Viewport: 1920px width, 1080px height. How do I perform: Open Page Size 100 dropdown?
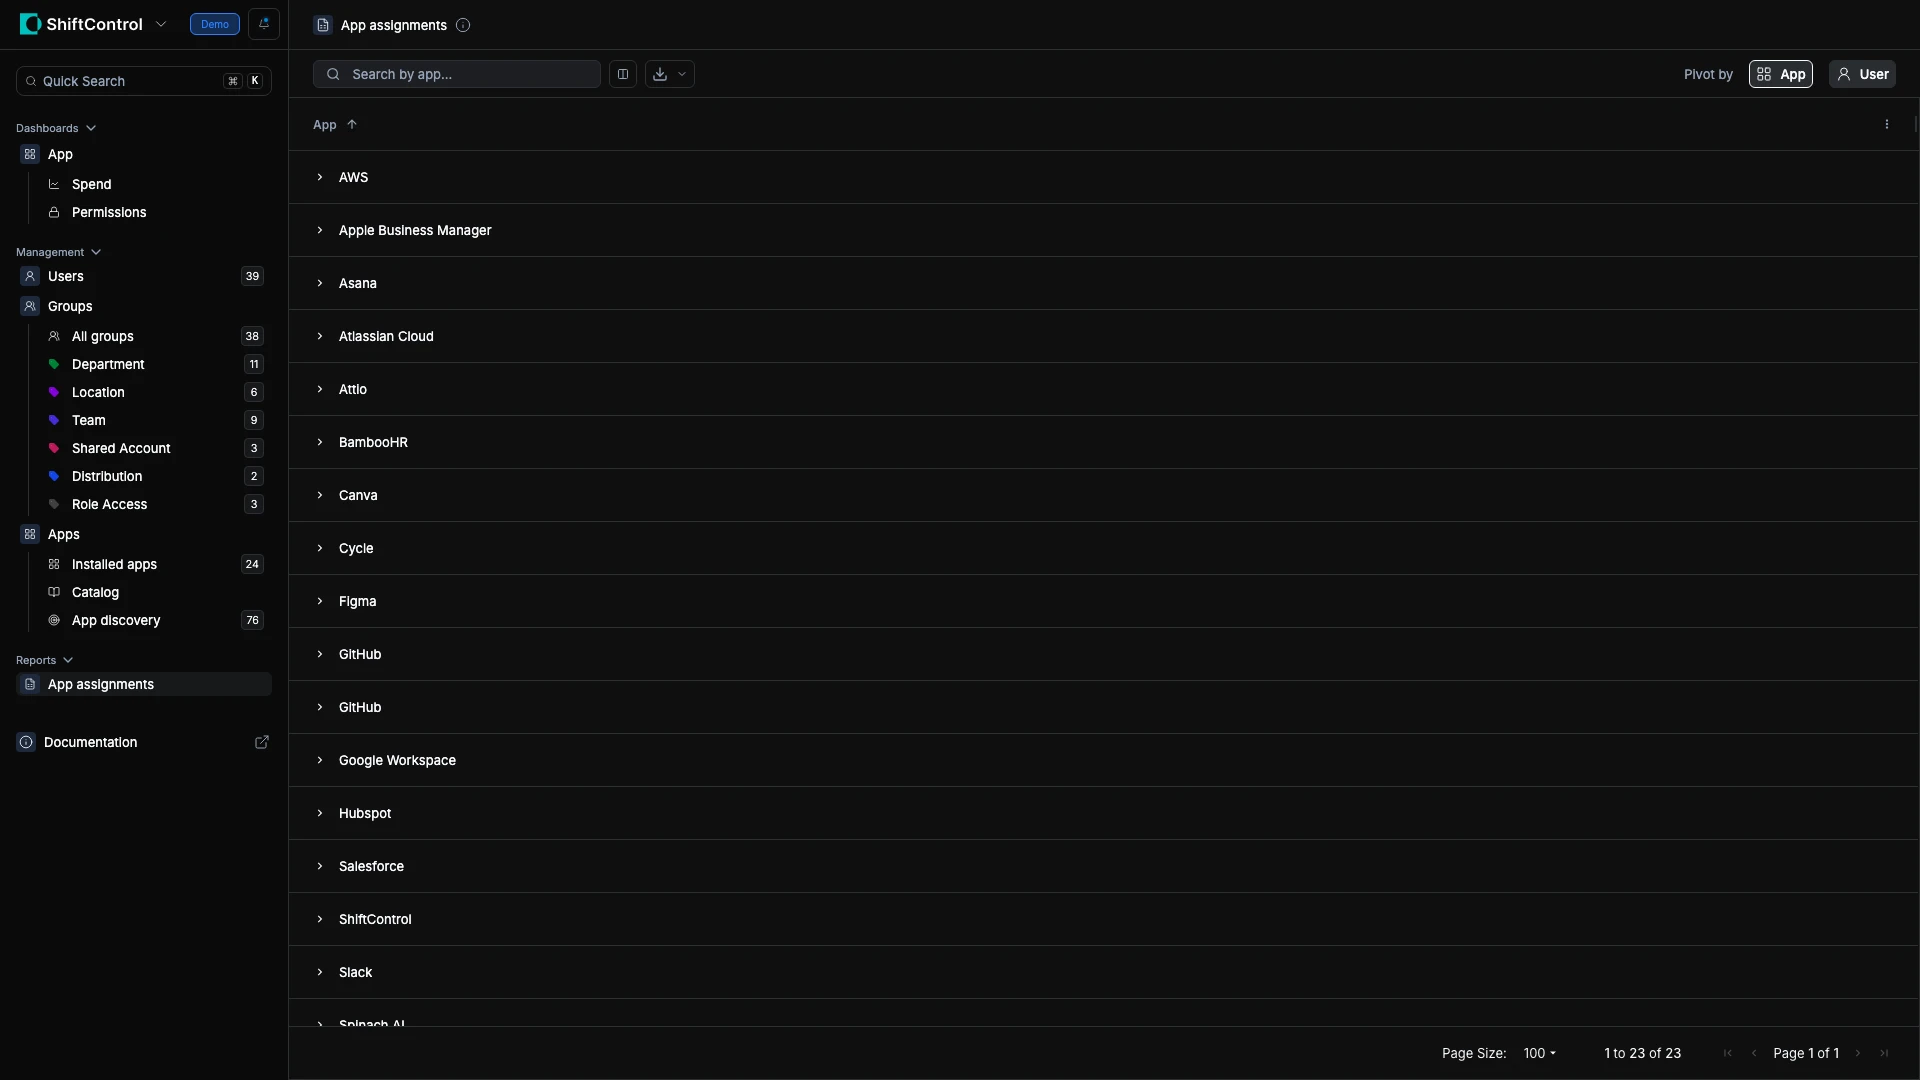tap(1539, 1053)
